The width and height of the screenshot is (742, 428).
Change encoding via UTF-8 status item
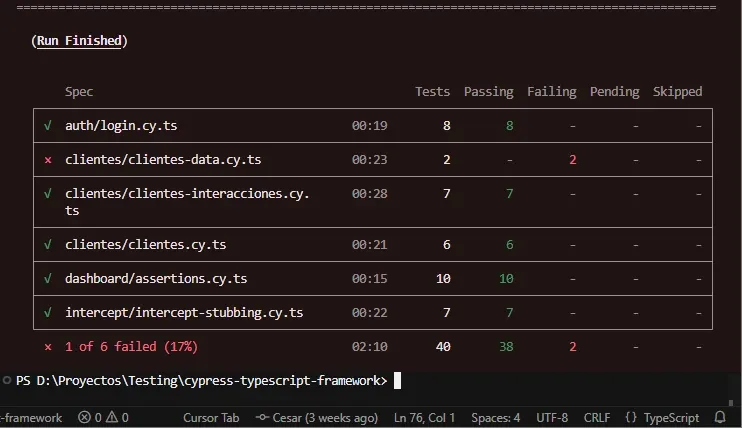click(x=552, y=418)
